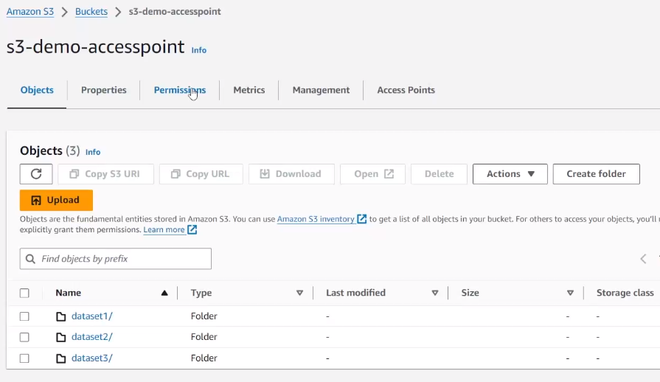660x382 pixels.
Task: Go to previous page arrow
Action: click(643, 259)
